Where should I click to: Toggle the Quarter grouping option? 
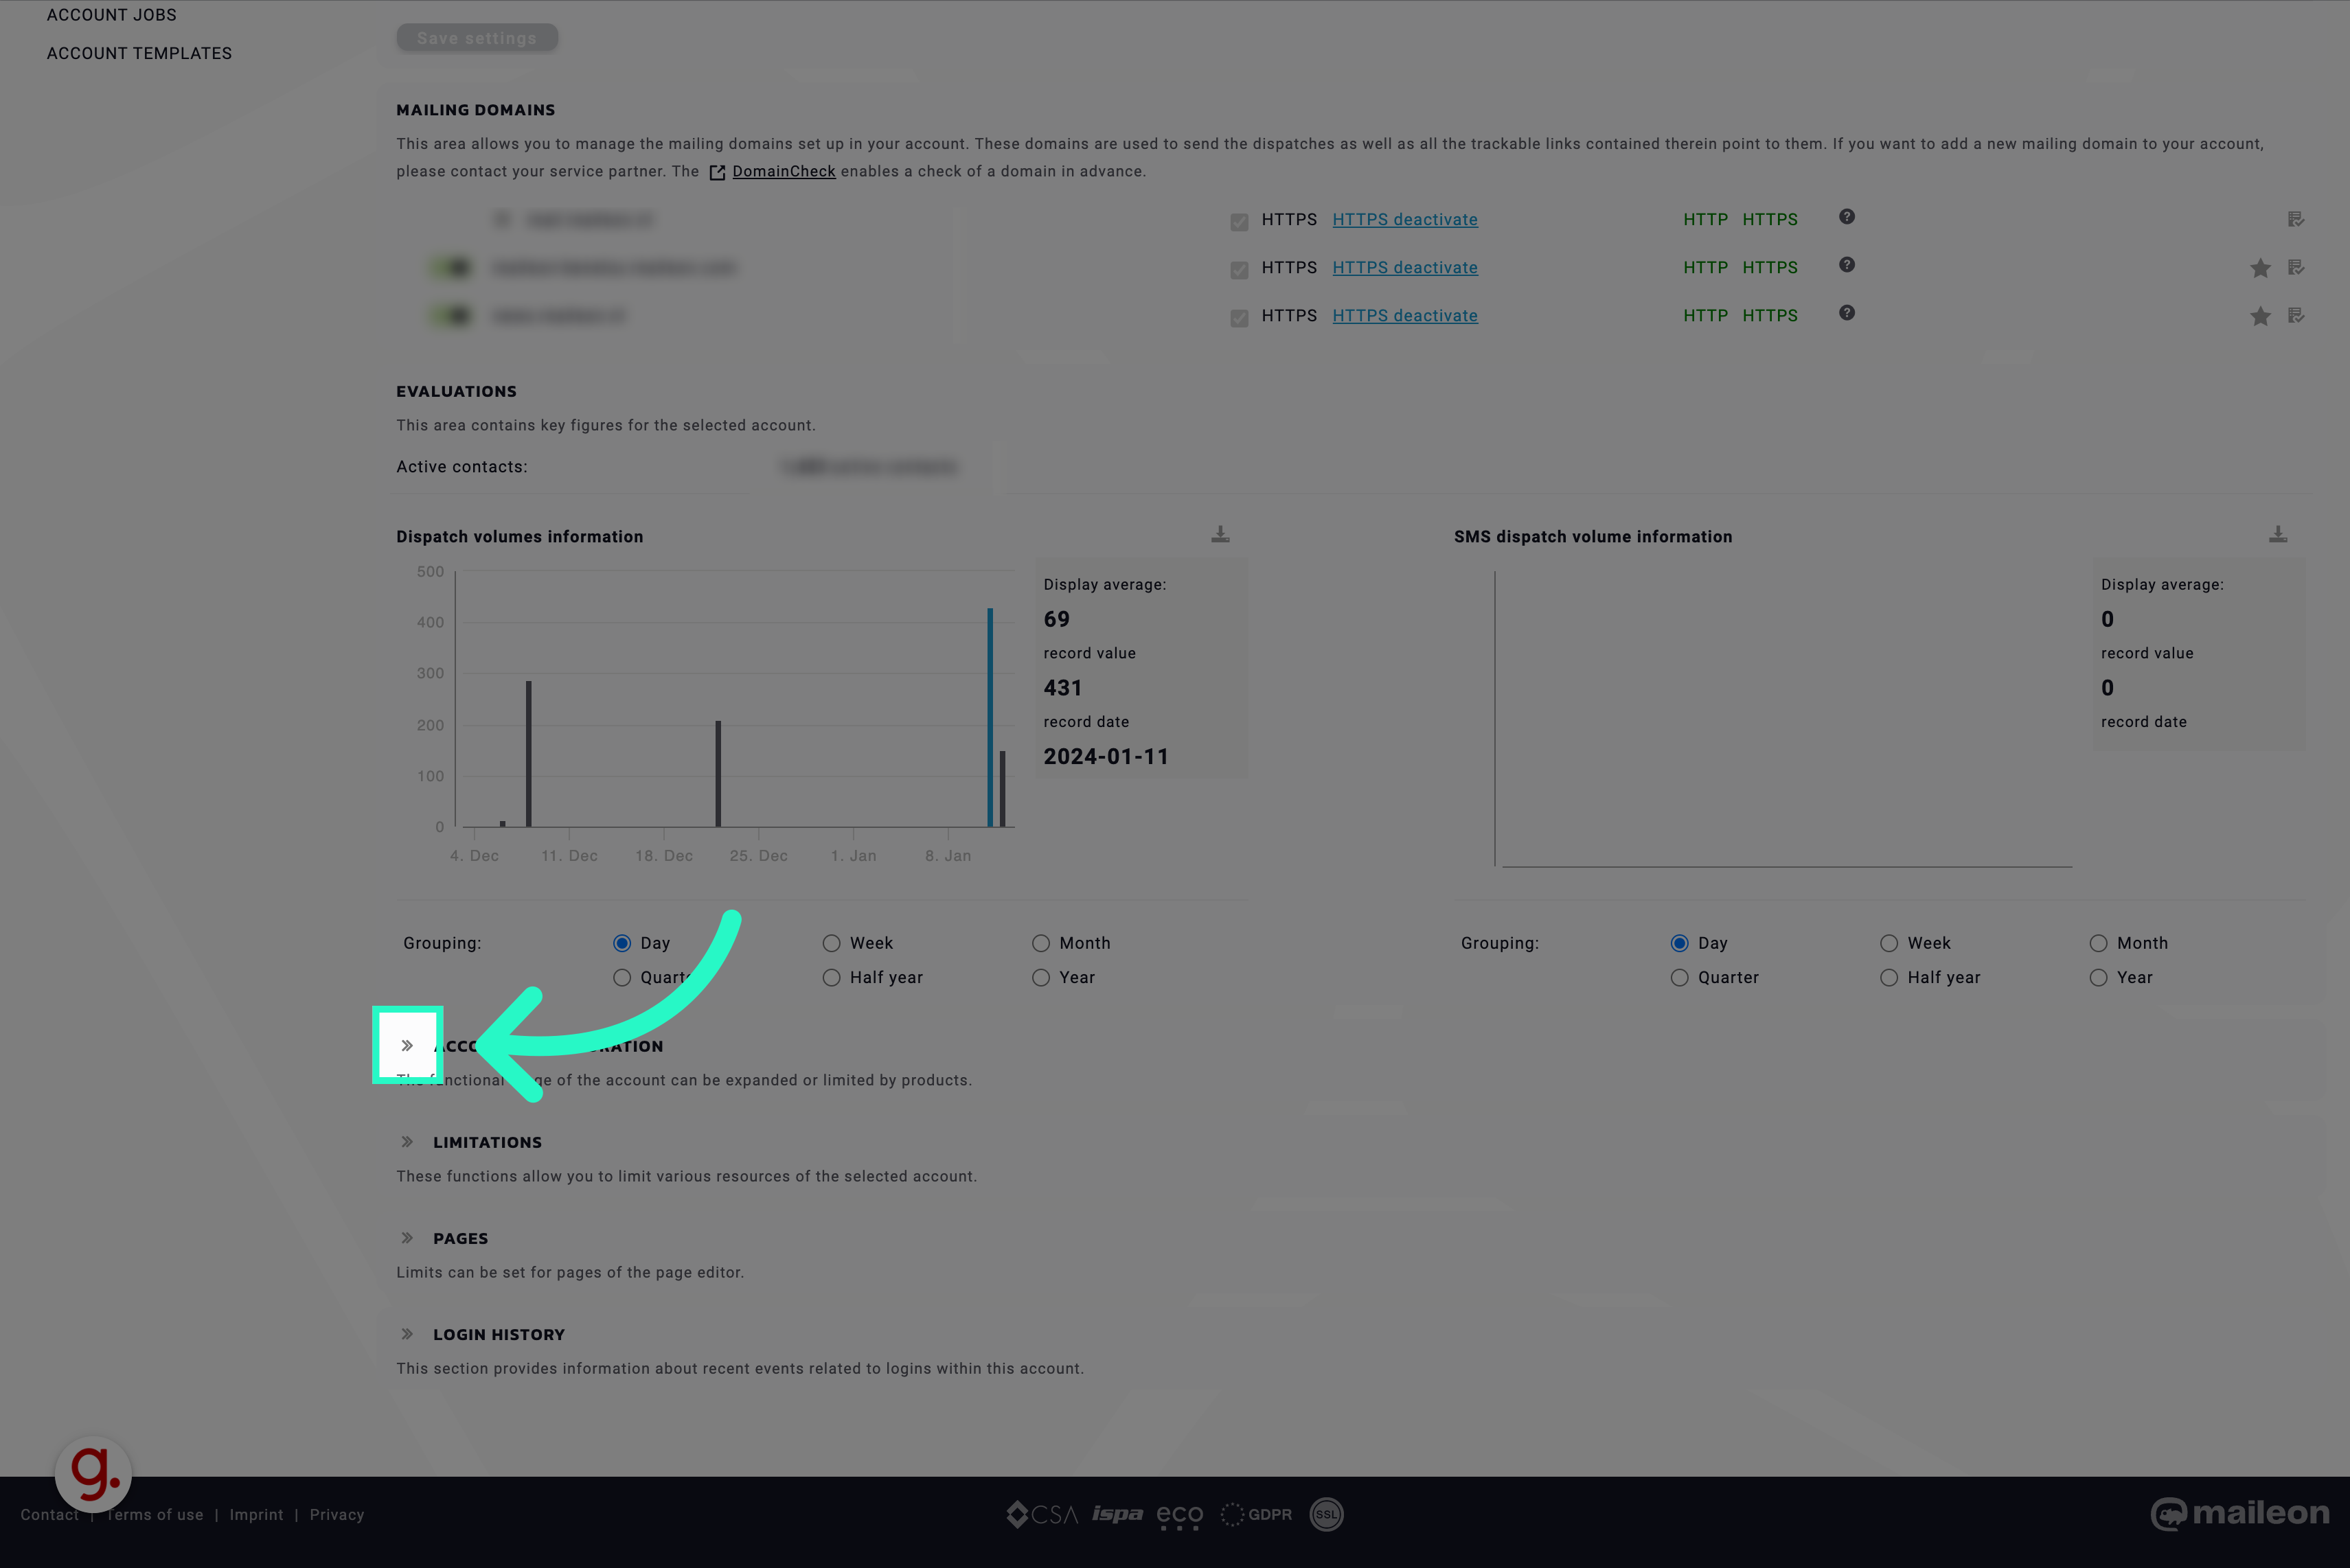click(x=621, y=976)
